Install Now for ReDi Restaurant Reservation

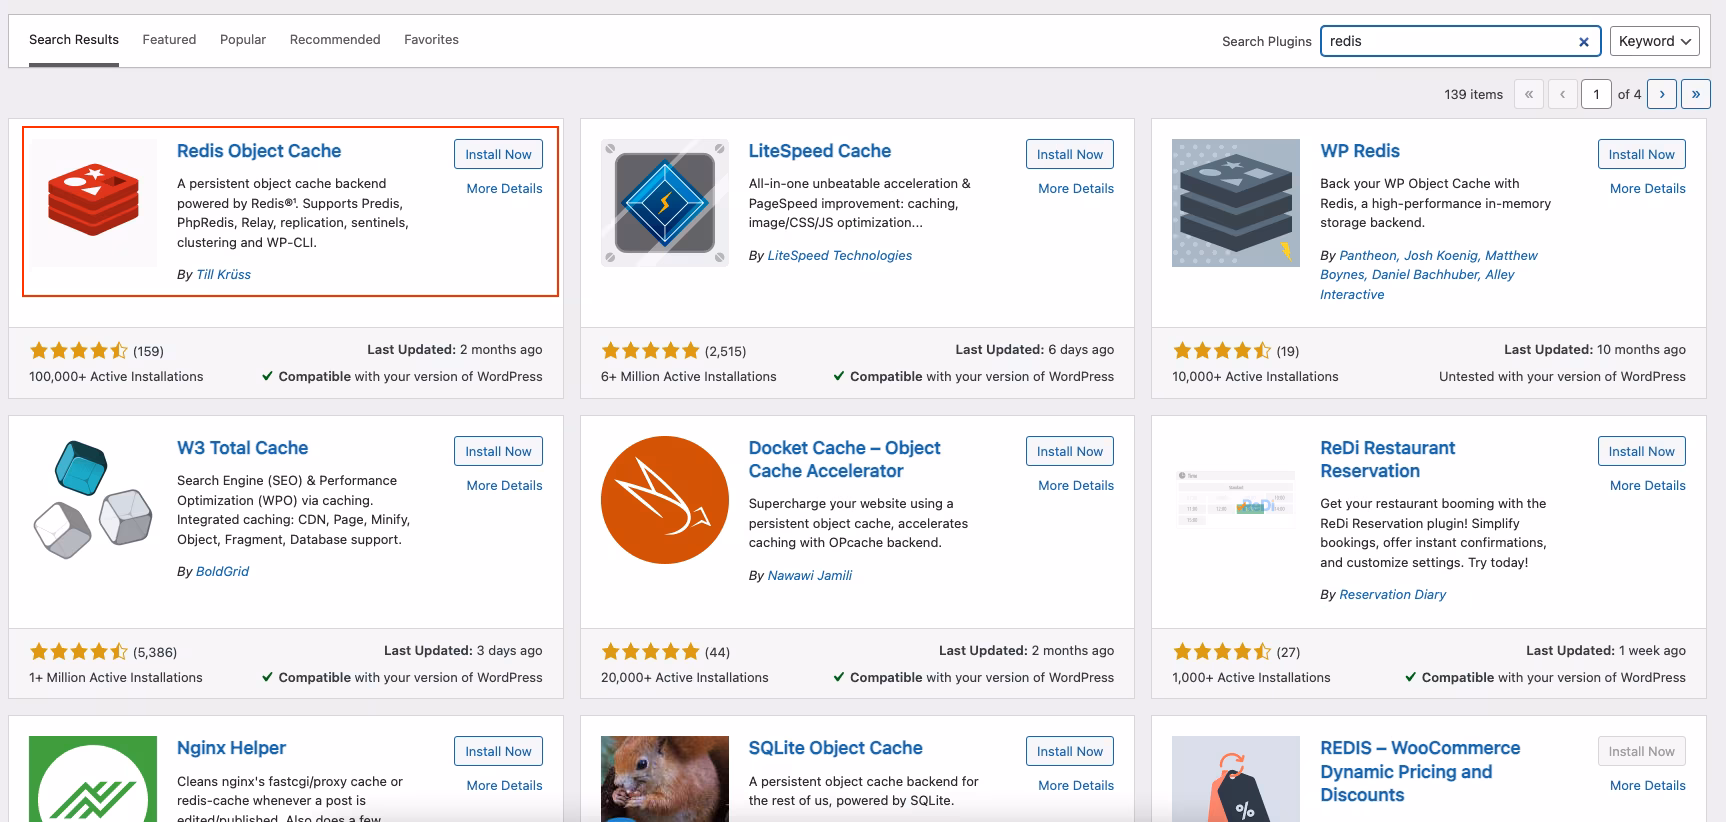point(1641,451)
